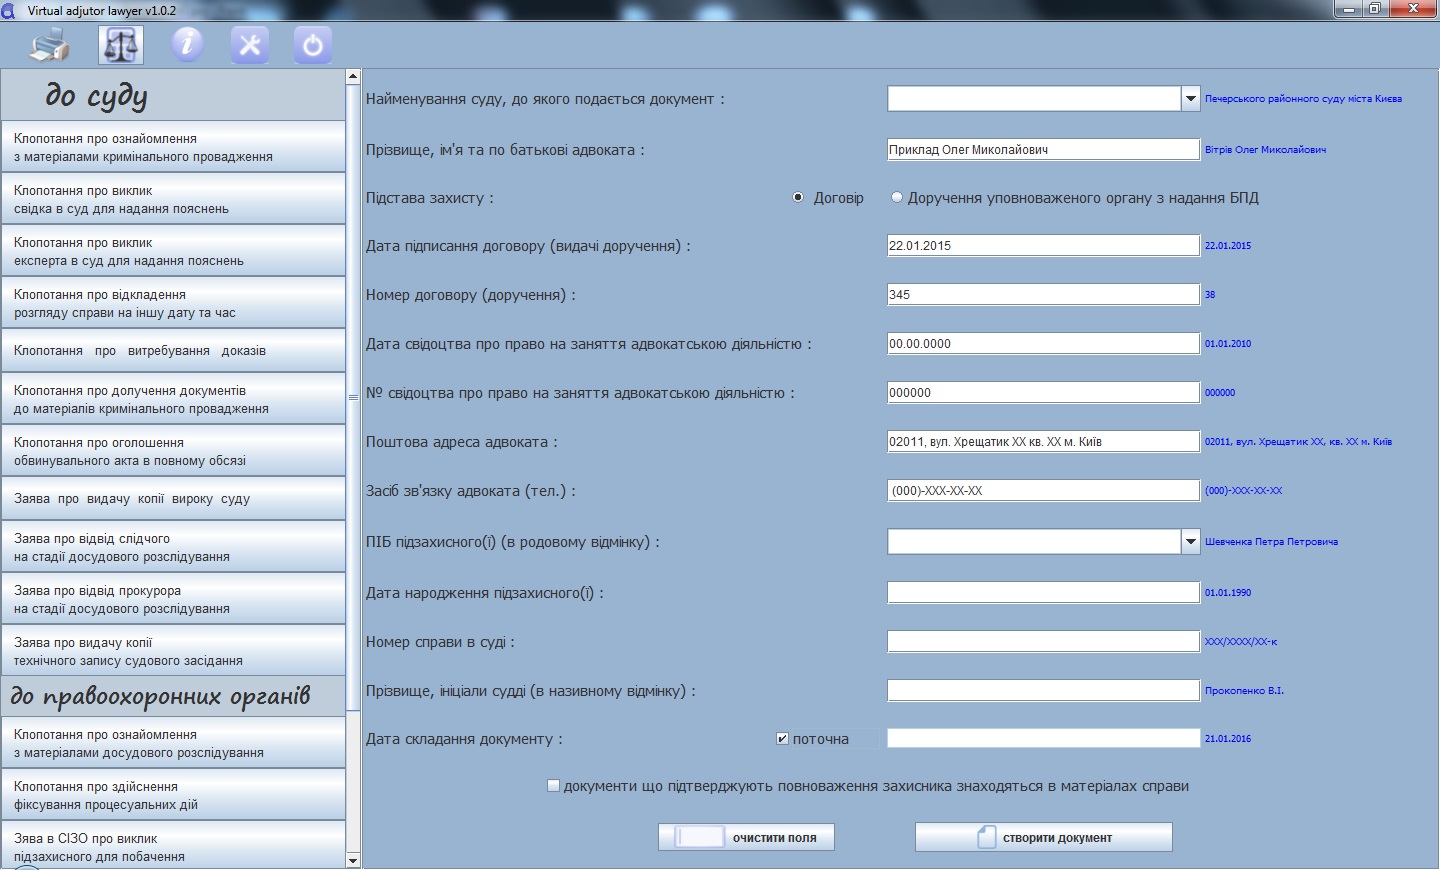Click the до правоохоронних органів section header
The height and width of the screenshot is (870, 1440).
coord(173,697)
